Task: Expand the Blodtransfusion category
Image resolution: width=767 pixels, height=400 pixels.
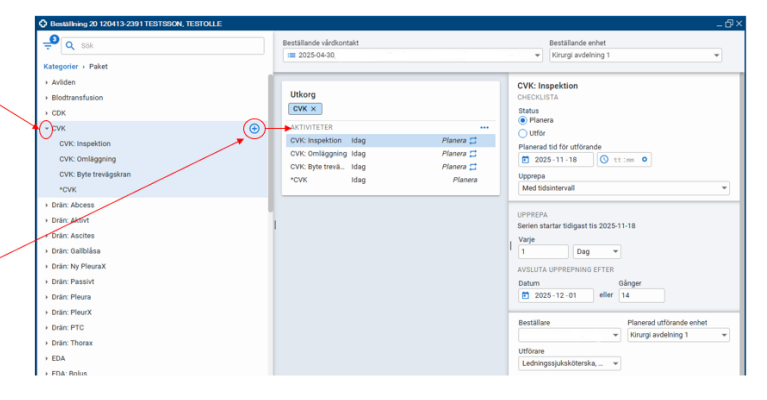Action: [x=47, y=98]
